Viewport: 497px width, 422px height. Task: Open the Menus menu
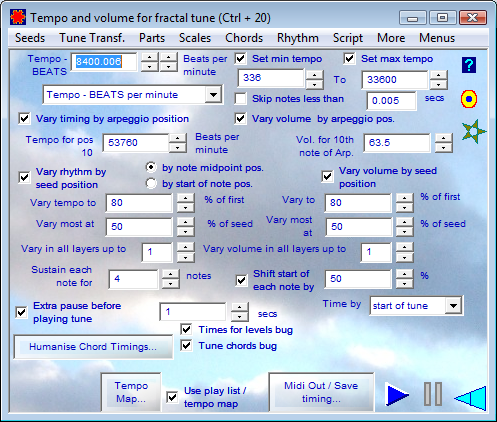click(x=437, y=38)
